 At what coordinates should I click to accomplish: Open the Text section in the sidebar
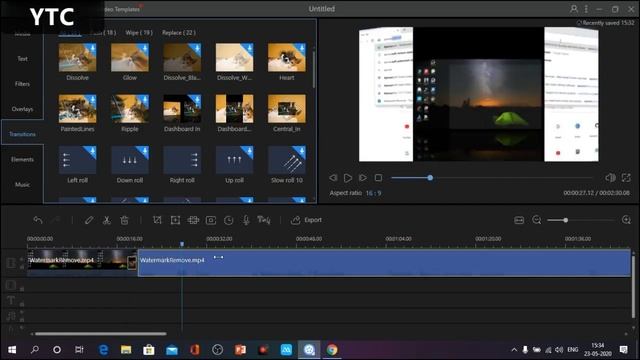click(22, 59)
